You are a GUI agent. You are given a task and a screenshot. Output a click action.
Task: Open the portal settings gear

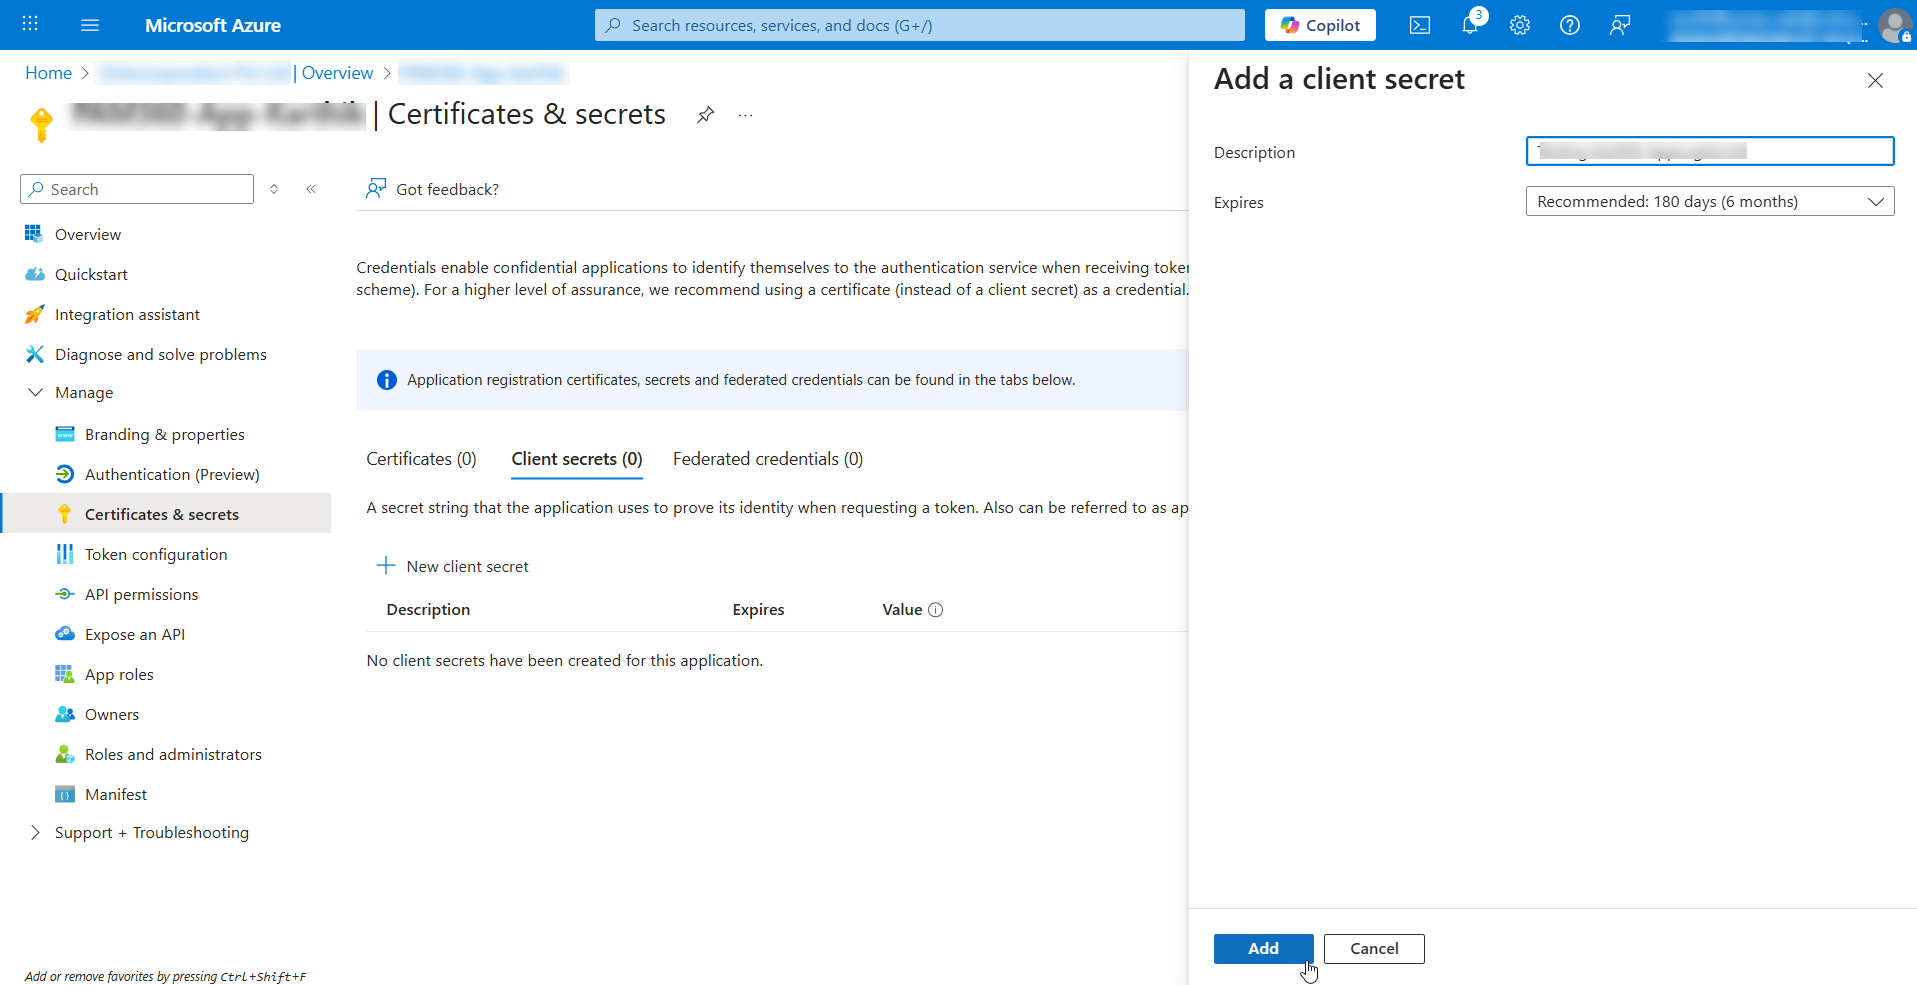(x=1519, y=25)
